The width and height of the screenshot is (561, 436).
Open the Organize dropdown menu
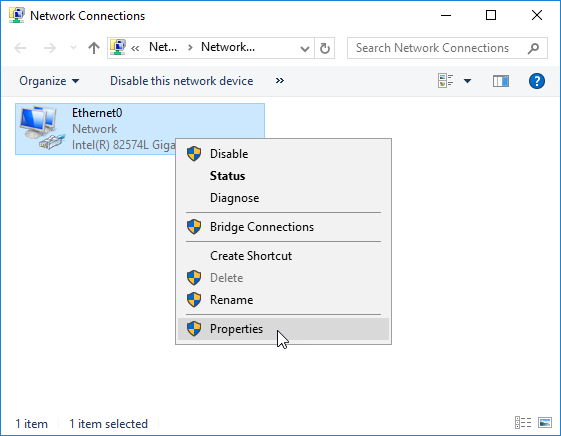(49, 81)
